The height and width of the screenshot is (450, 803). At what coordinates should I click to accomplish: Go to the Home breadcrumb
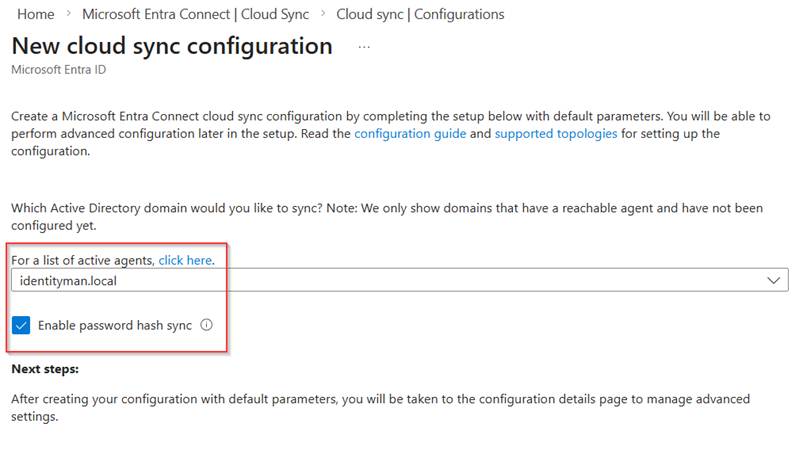click(x=36, y=15)
